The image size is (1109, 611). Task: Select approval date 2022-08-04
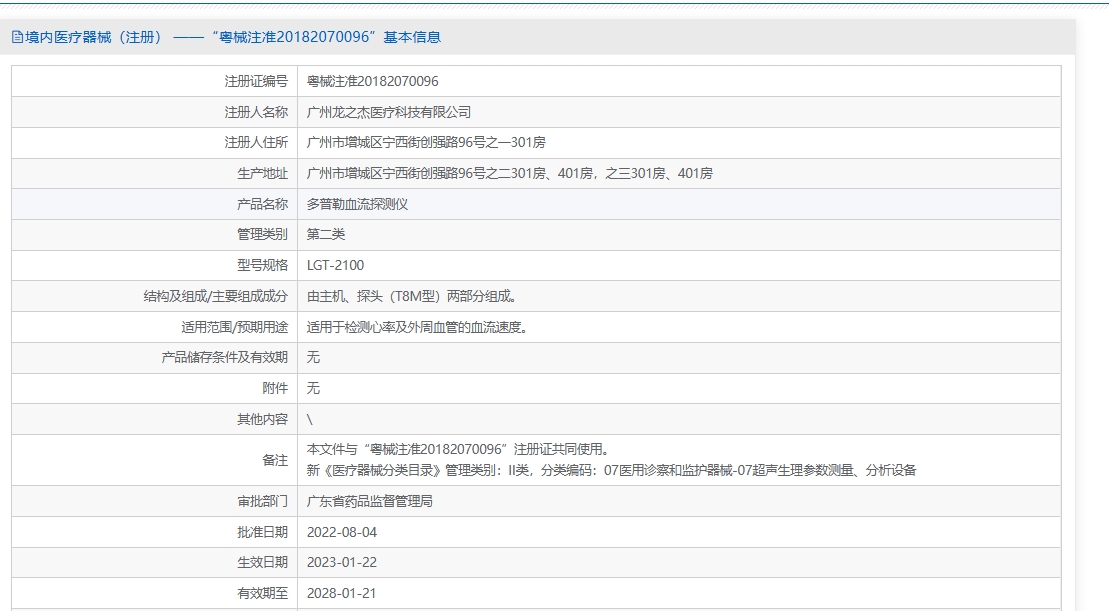342,533
